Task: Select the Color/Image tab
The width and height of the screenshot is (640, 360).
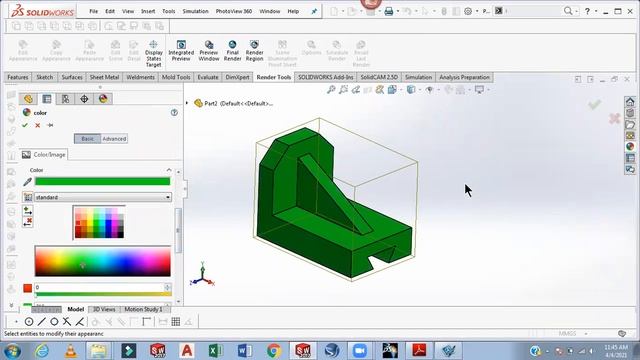Action: (x=44, y=155)
